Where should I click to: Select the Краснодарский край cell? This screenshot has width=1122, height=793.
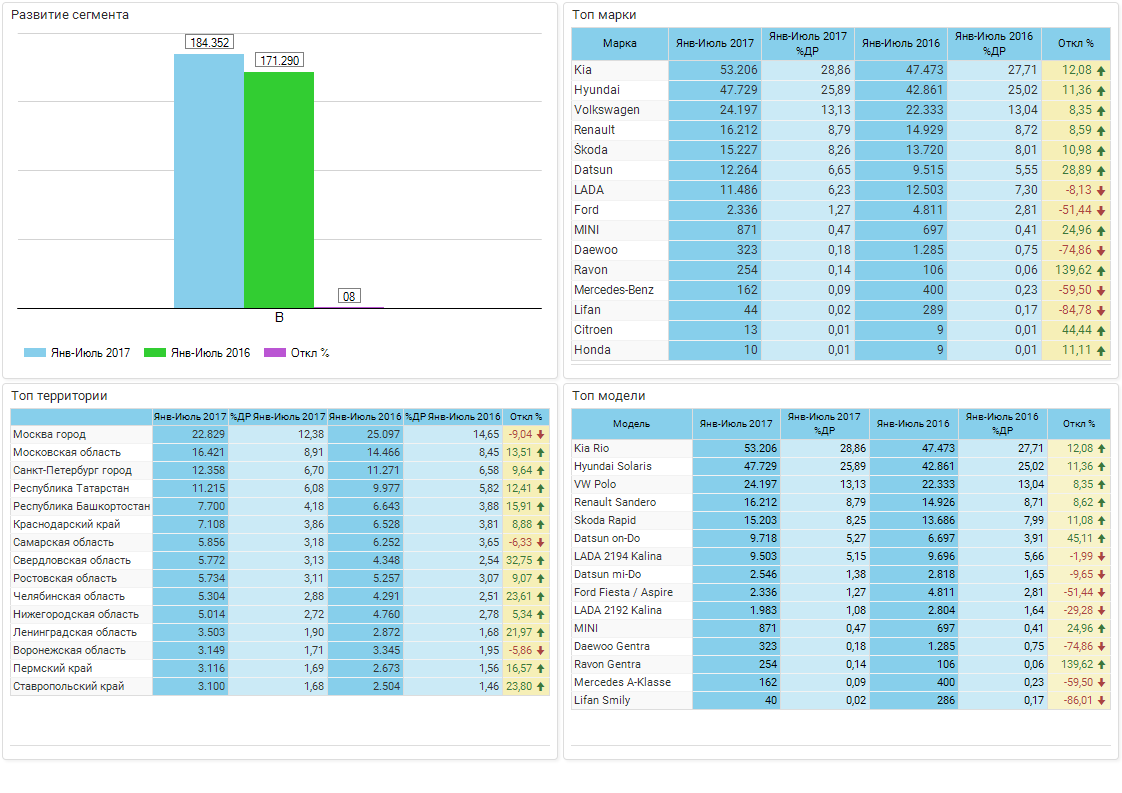click(x=82, y=525)
